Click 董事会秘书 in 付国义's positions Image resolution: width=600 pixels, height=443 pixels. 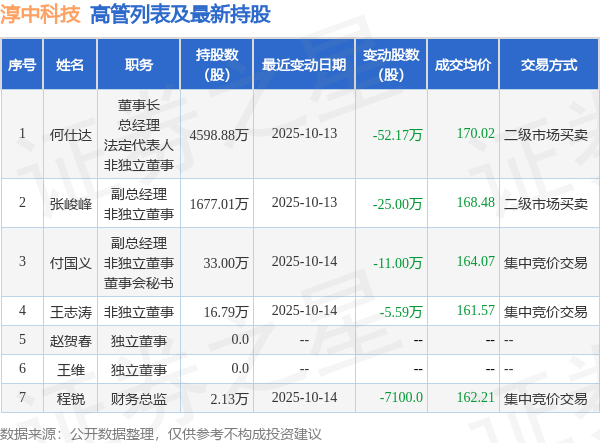[x=139, y=283]
